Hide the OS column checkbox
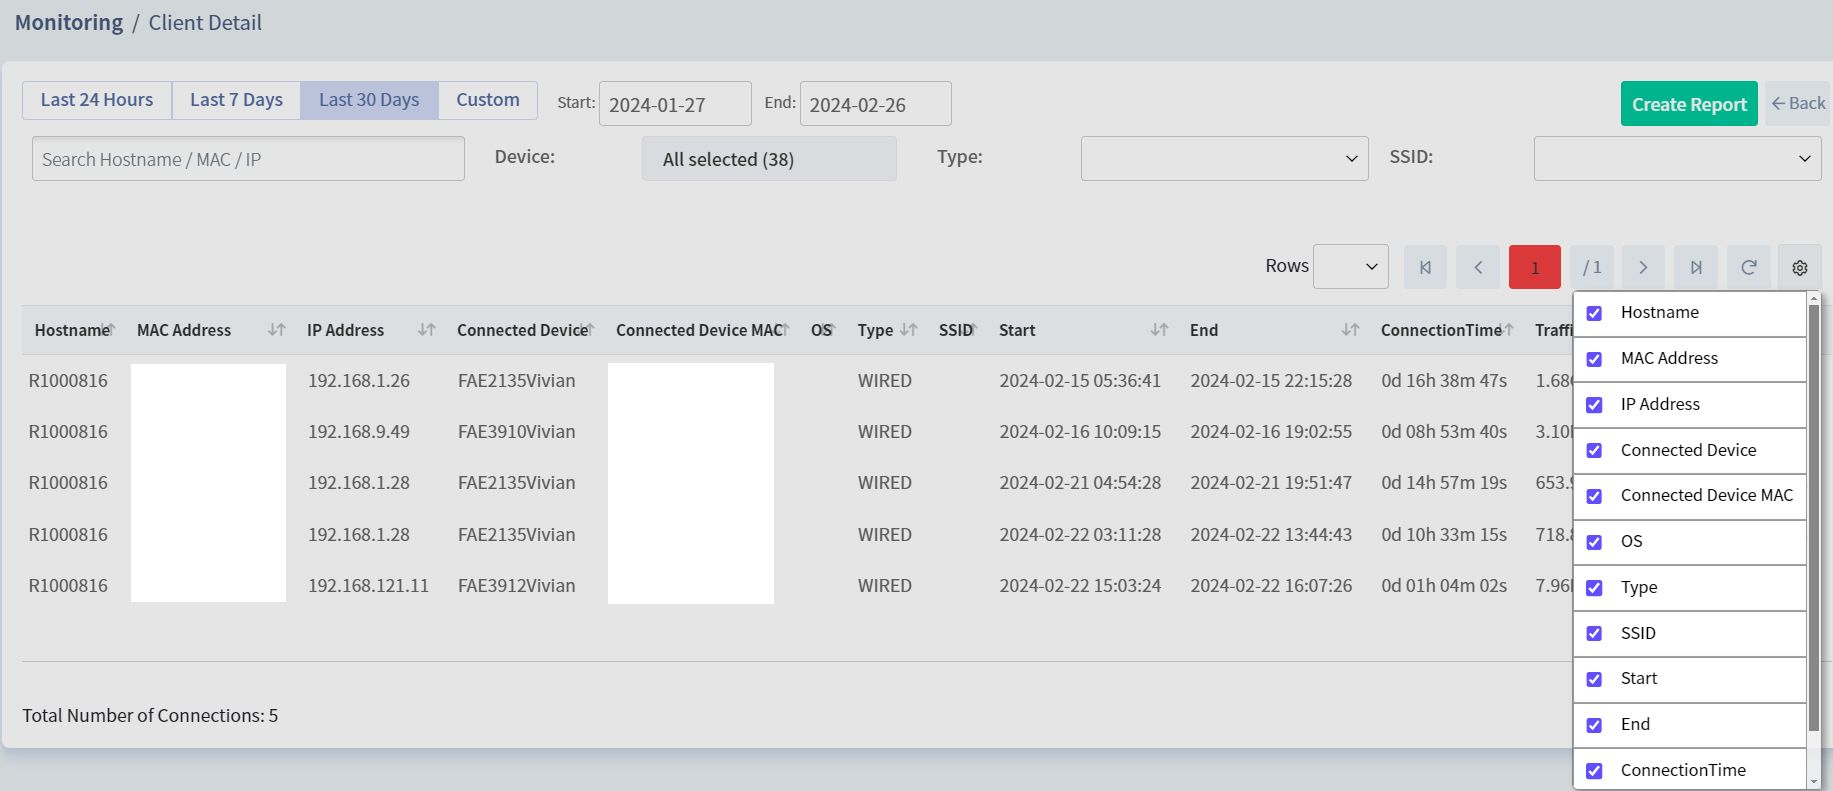Screen dimensions: 1833x791 click(1594, 542)
